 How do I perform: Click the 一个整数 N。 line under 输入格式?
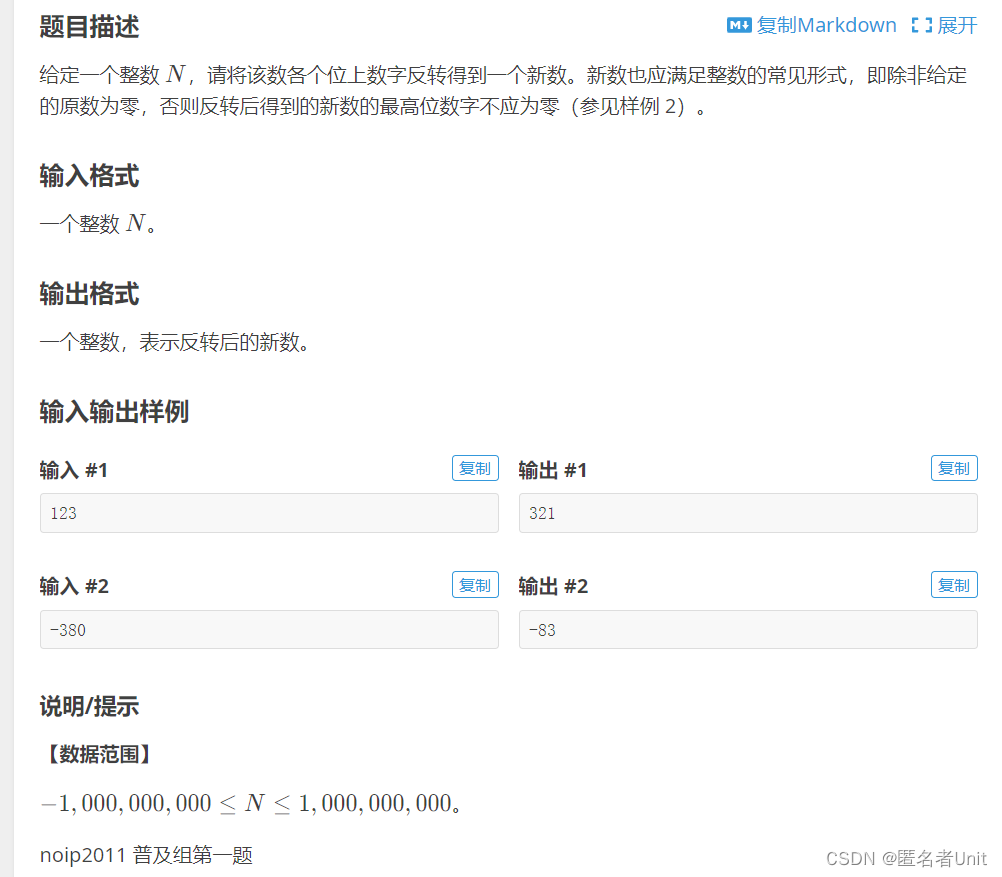point(98,224)
